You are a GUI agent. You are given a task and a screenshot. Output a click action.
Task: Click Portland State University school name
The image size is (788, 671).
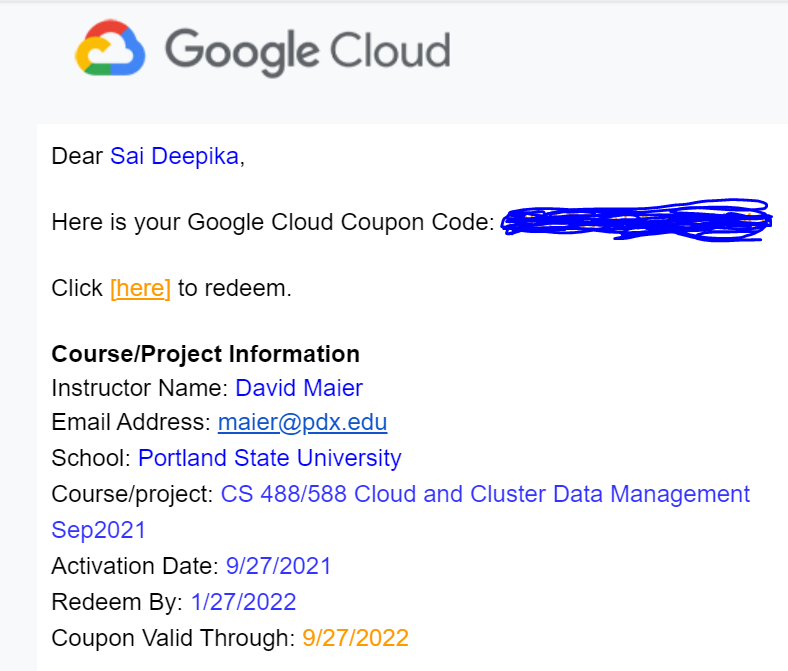pyautogui.click(x=270, y=458)
